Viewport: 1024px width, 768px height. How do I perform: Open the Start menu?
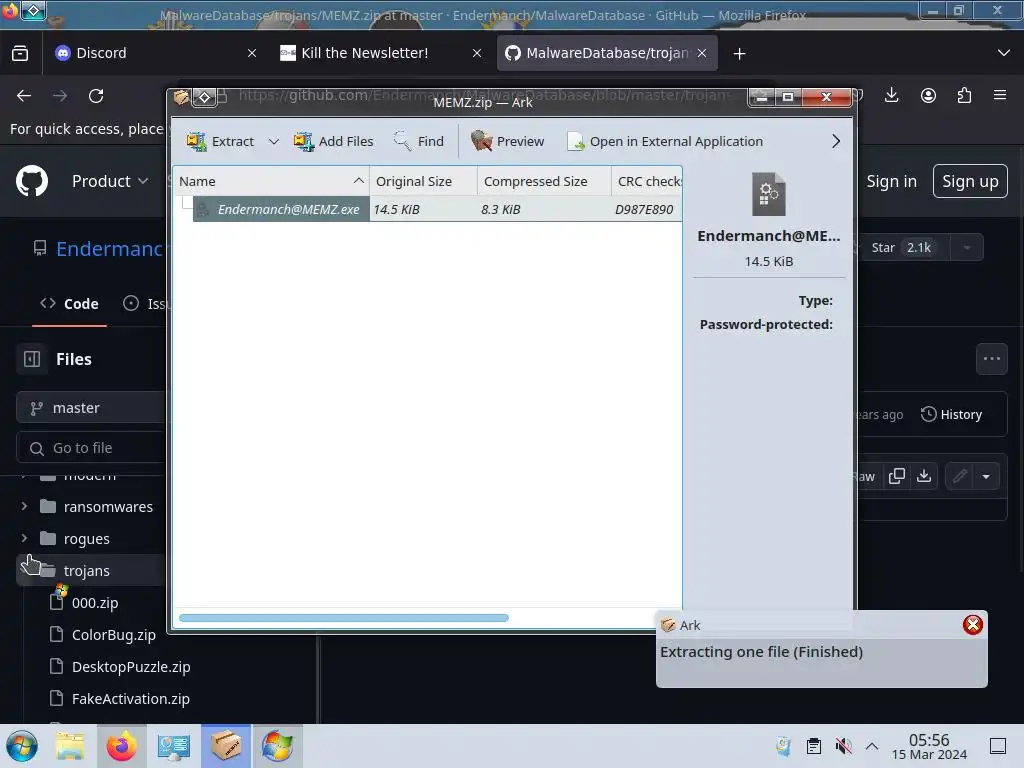(22, 746)
